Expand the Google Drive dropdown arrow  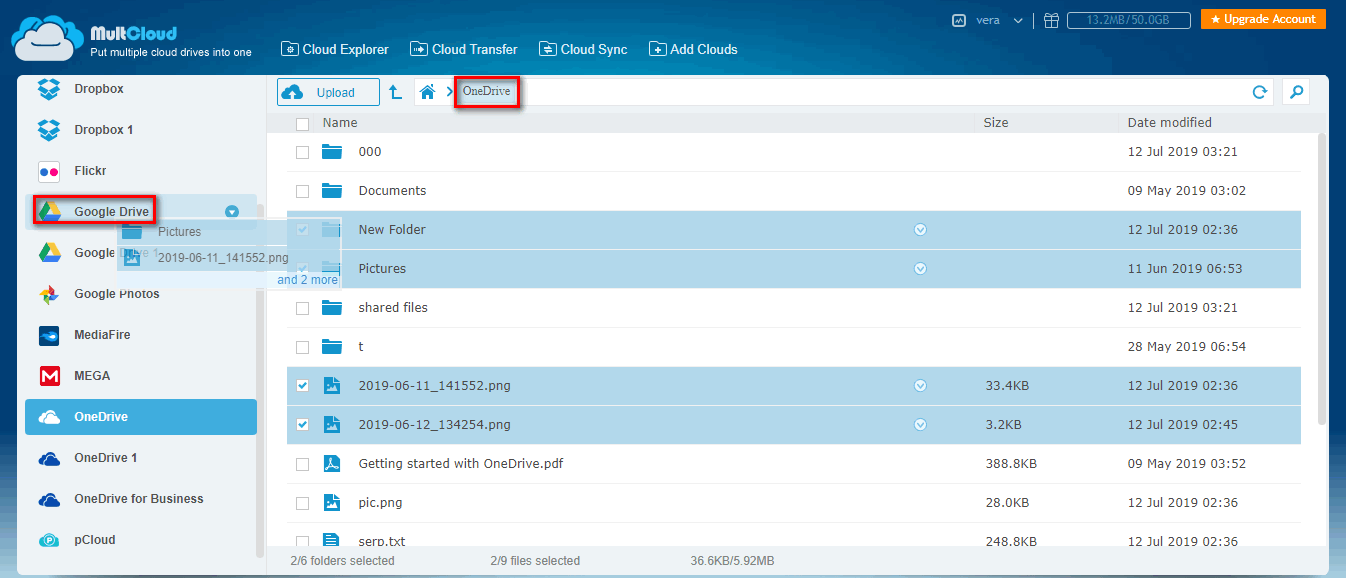(232, 212)
